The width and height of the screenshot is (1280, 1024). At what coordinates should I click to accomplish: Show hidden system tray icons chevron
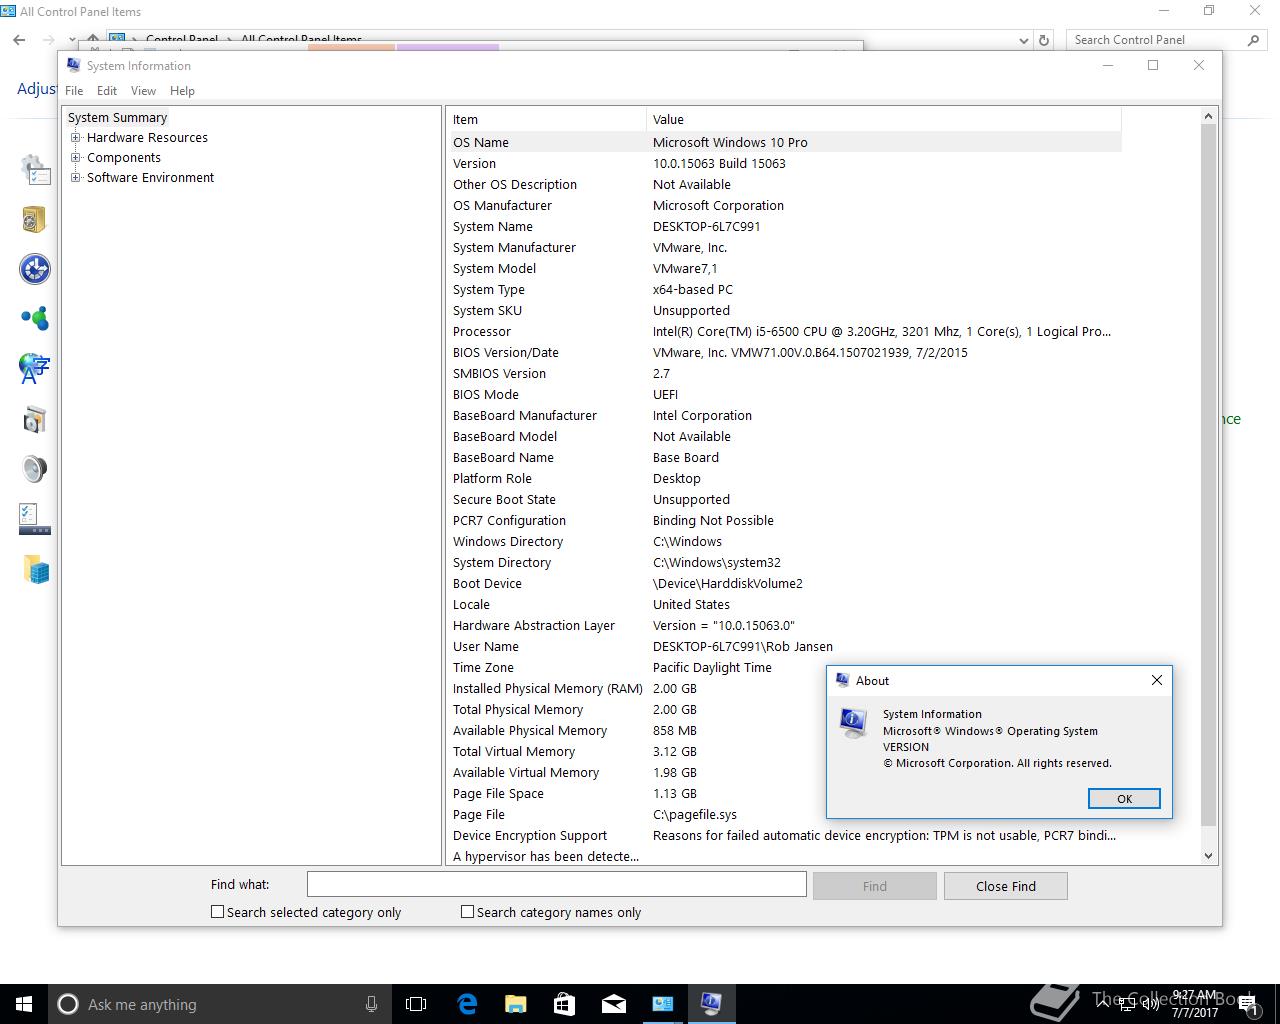point(1102,1004)
